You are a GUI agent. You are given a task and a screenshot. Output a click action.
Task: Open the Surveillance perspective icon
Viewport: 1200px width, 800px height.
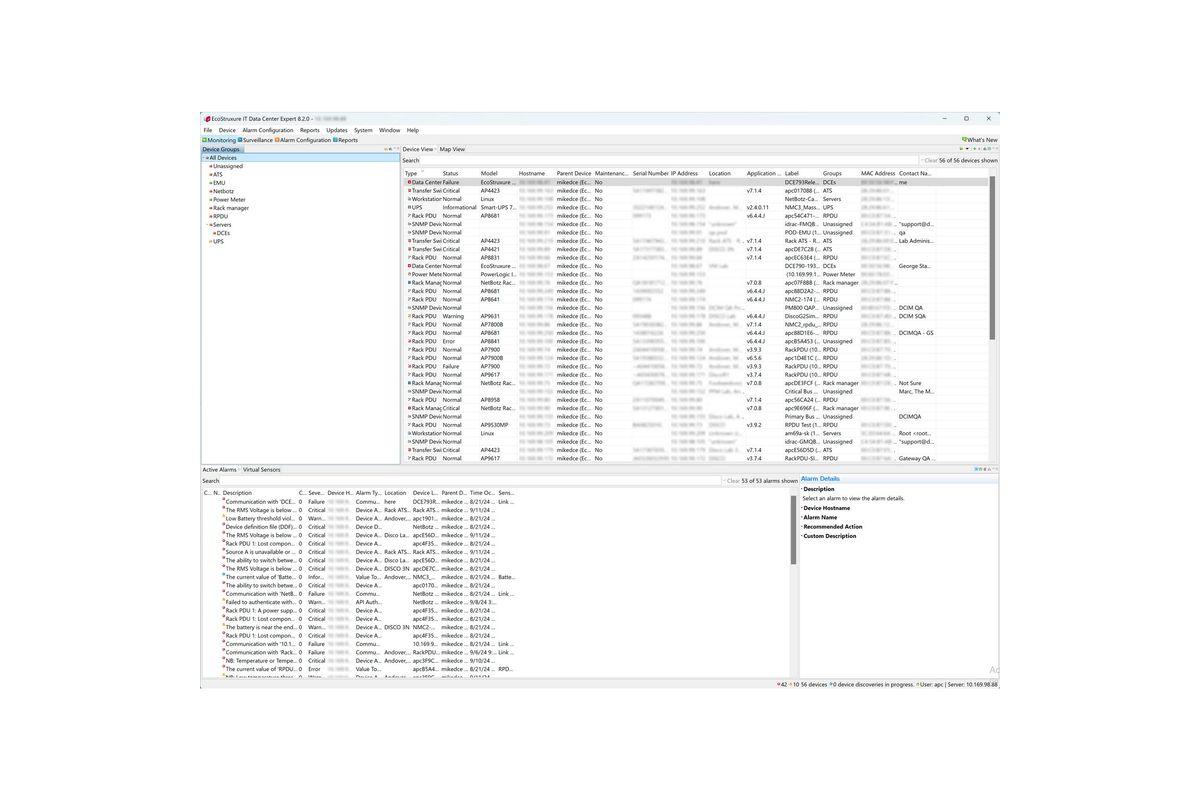240,140
